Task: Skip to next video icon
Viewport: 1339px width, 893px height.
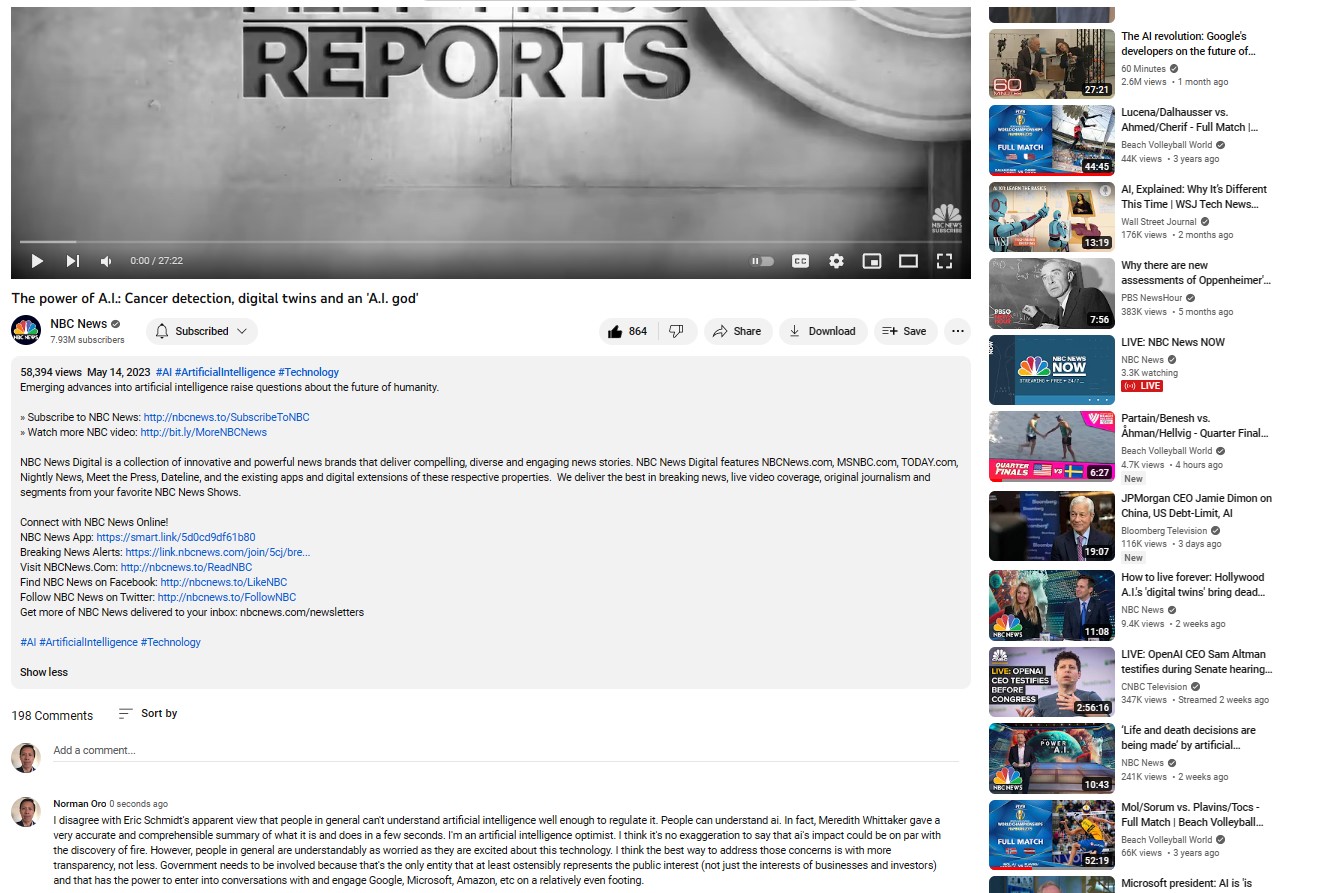Action: [72, 261]
